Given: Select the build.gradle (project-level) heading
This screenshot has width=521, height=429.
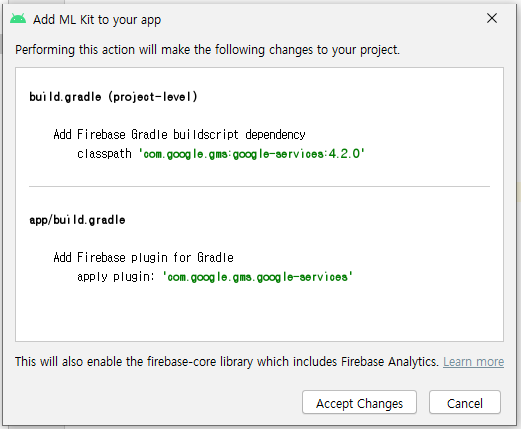Looking at the screenshot, I should (113, 97).
